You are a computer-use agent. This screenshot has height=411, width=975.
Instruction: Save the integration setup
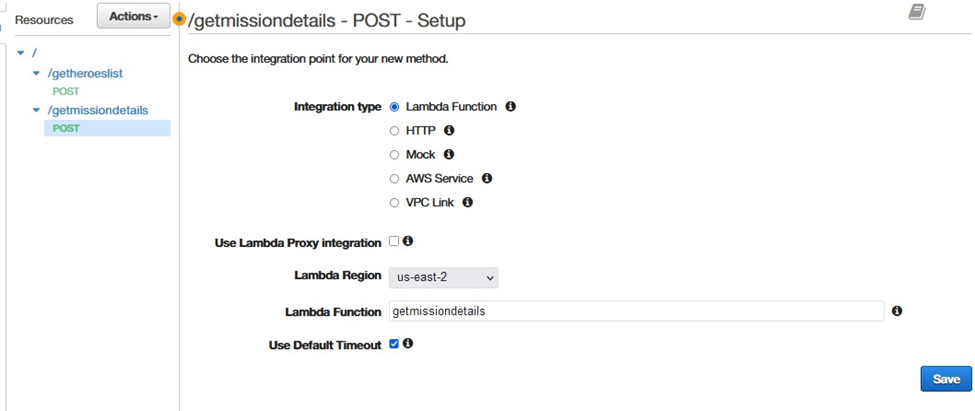946,379
